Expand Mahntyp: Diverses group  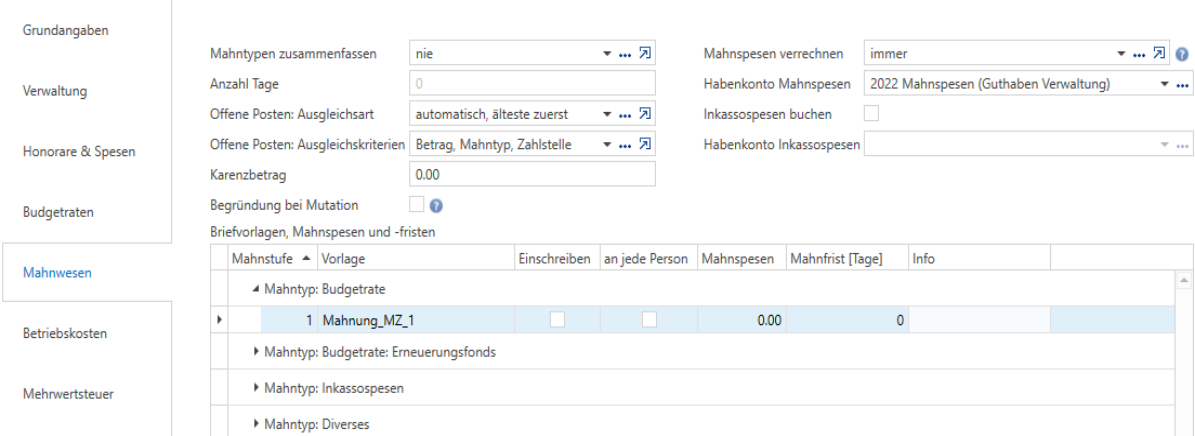(x=256, y=422)
